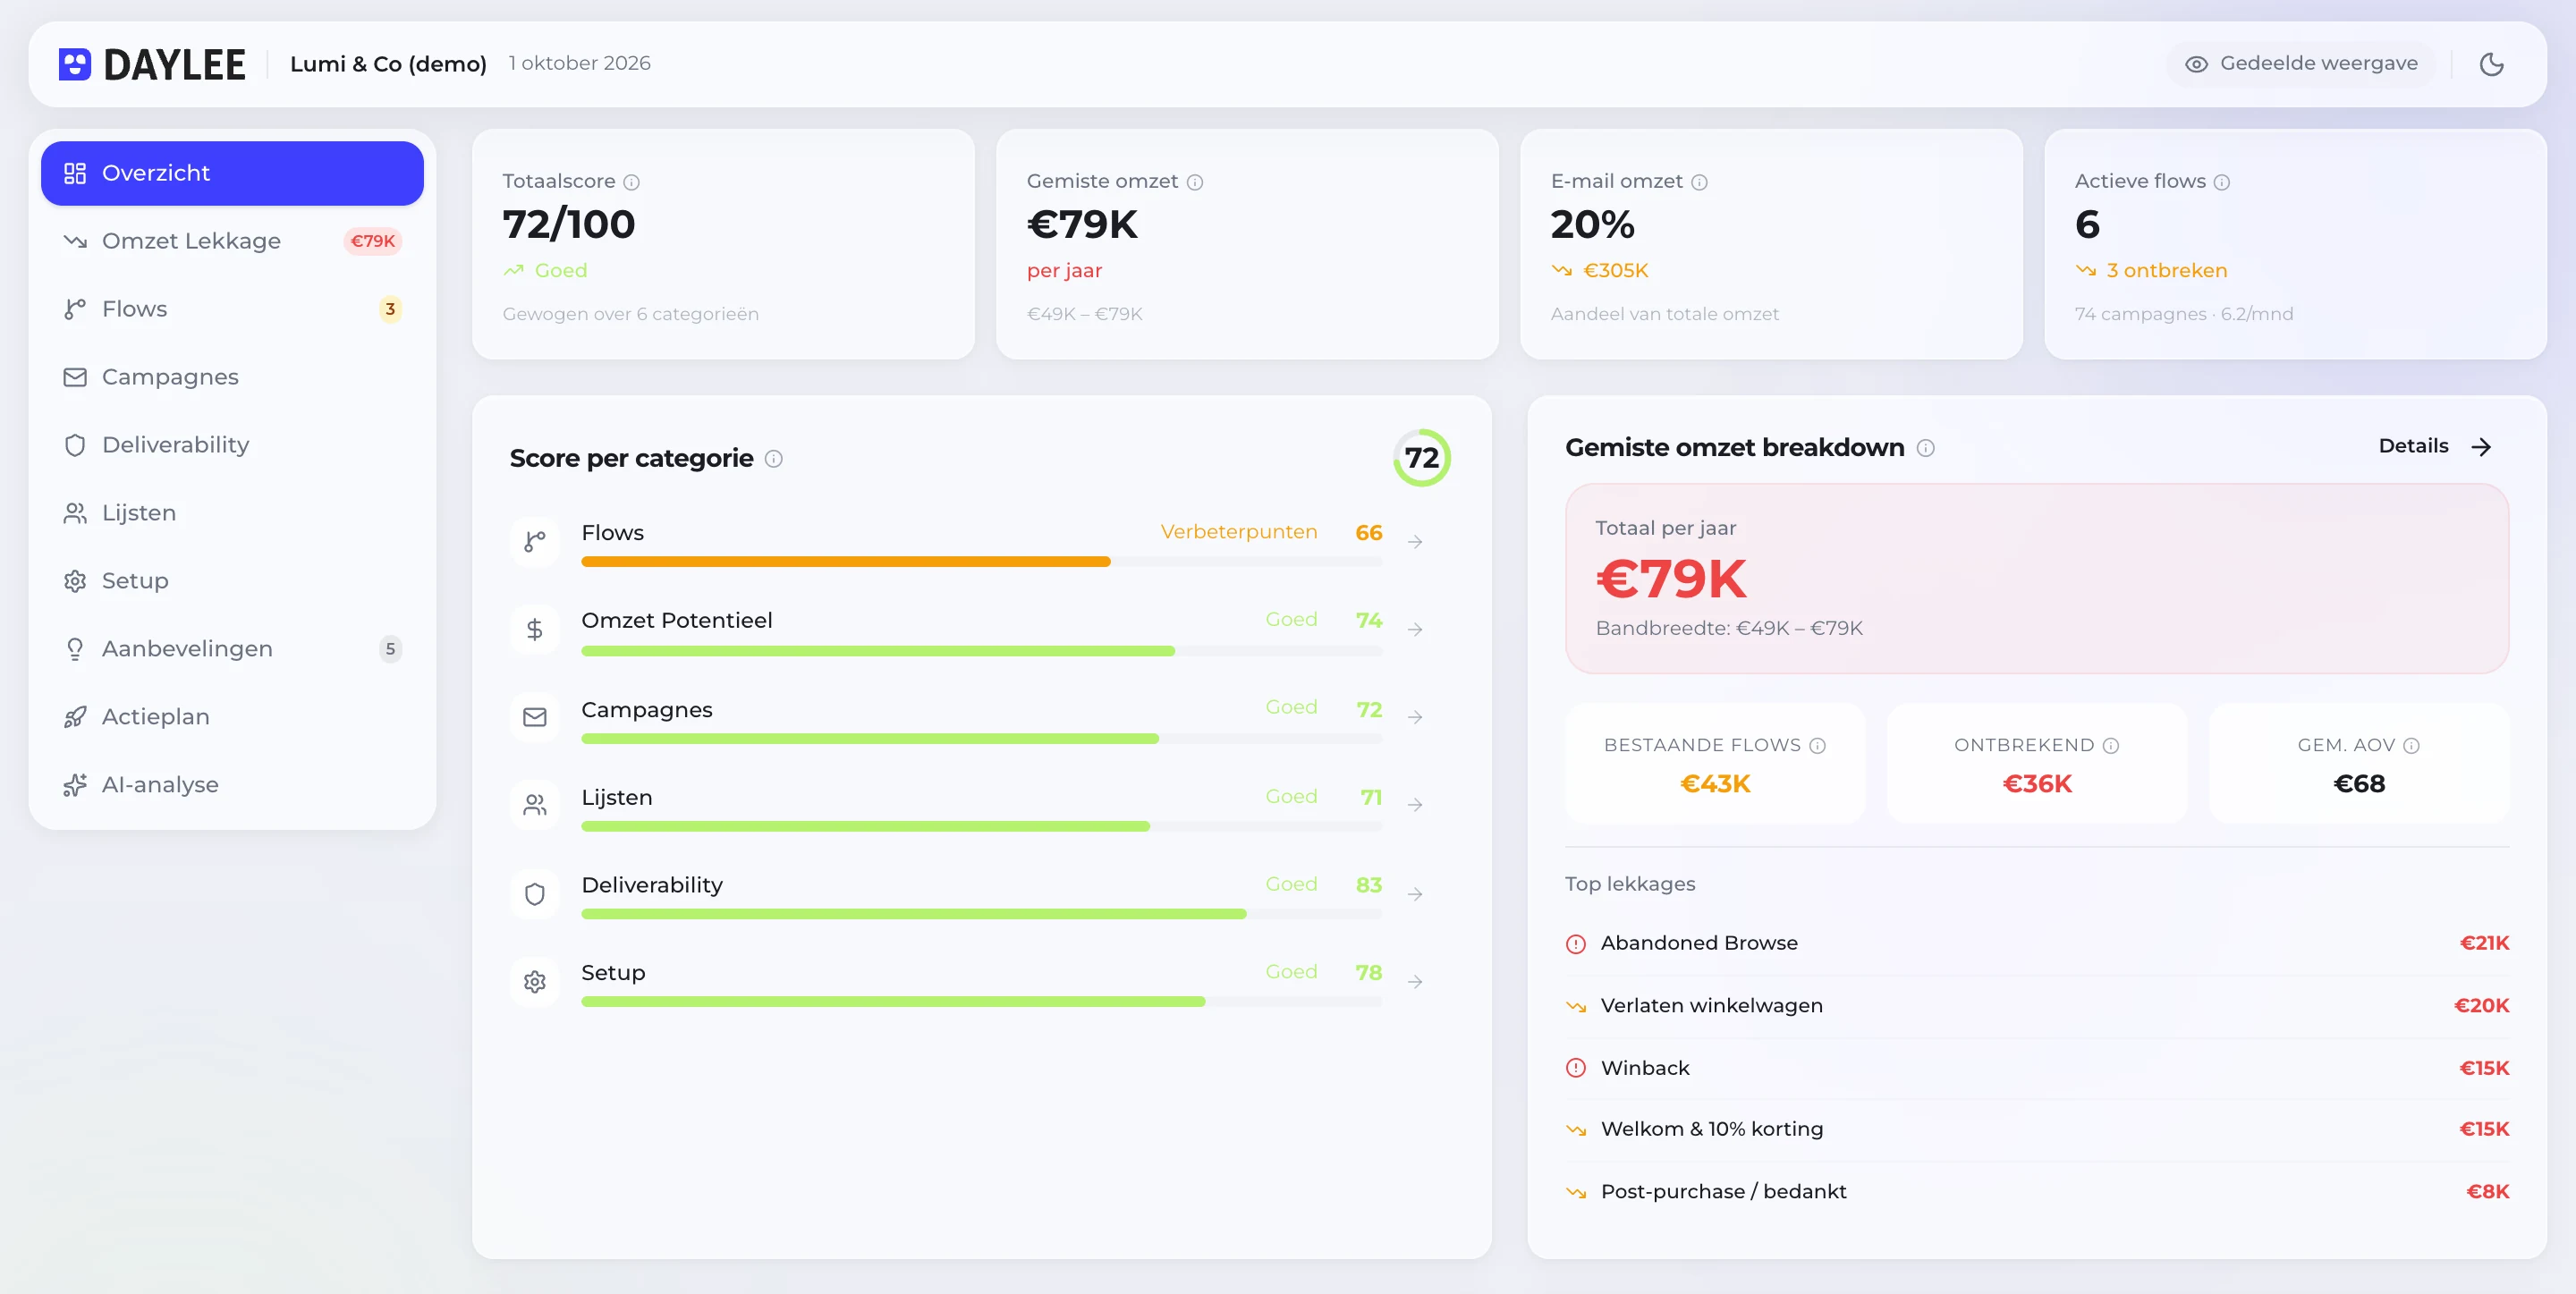Viewport: 2576px width, 1294px height.
Task: Click the info icon beside E-mail omzet
Action: (1700, 182)
